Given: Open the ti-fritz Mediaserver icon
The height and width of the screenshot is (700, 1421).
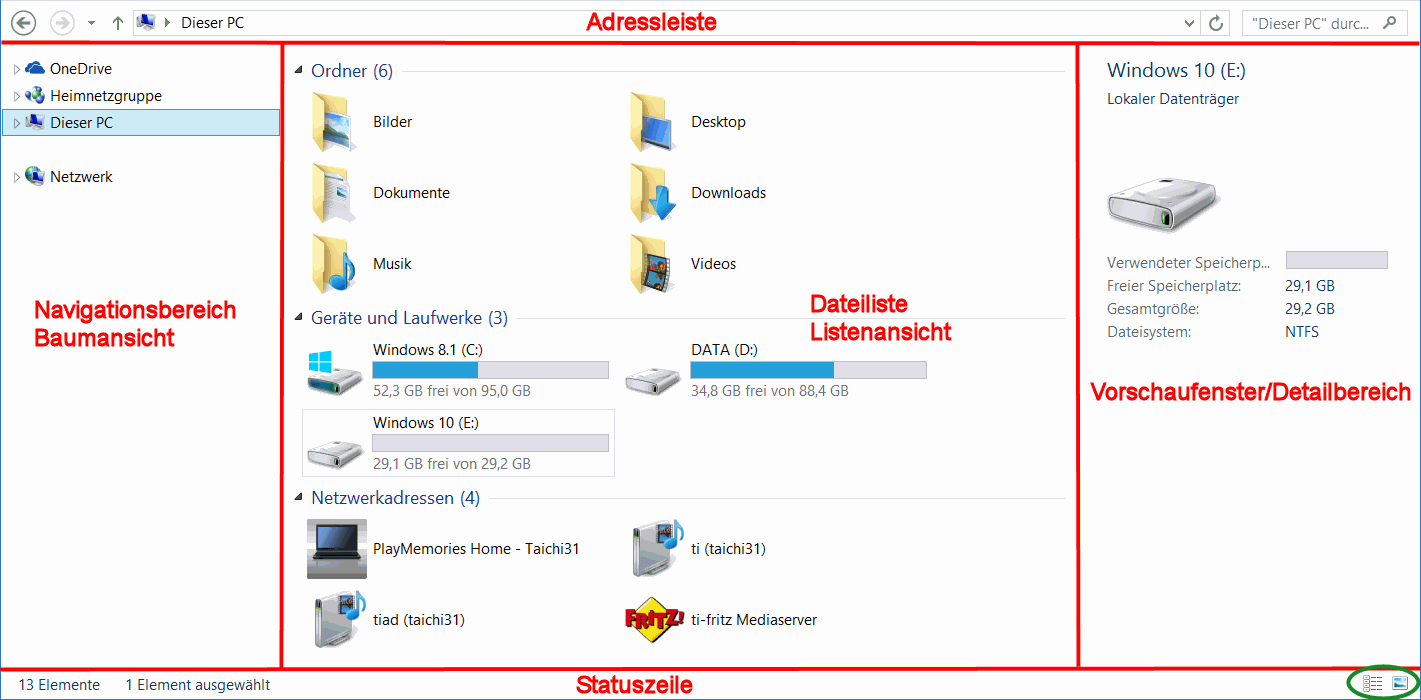Looking at the screenshot, I should 652,619.
